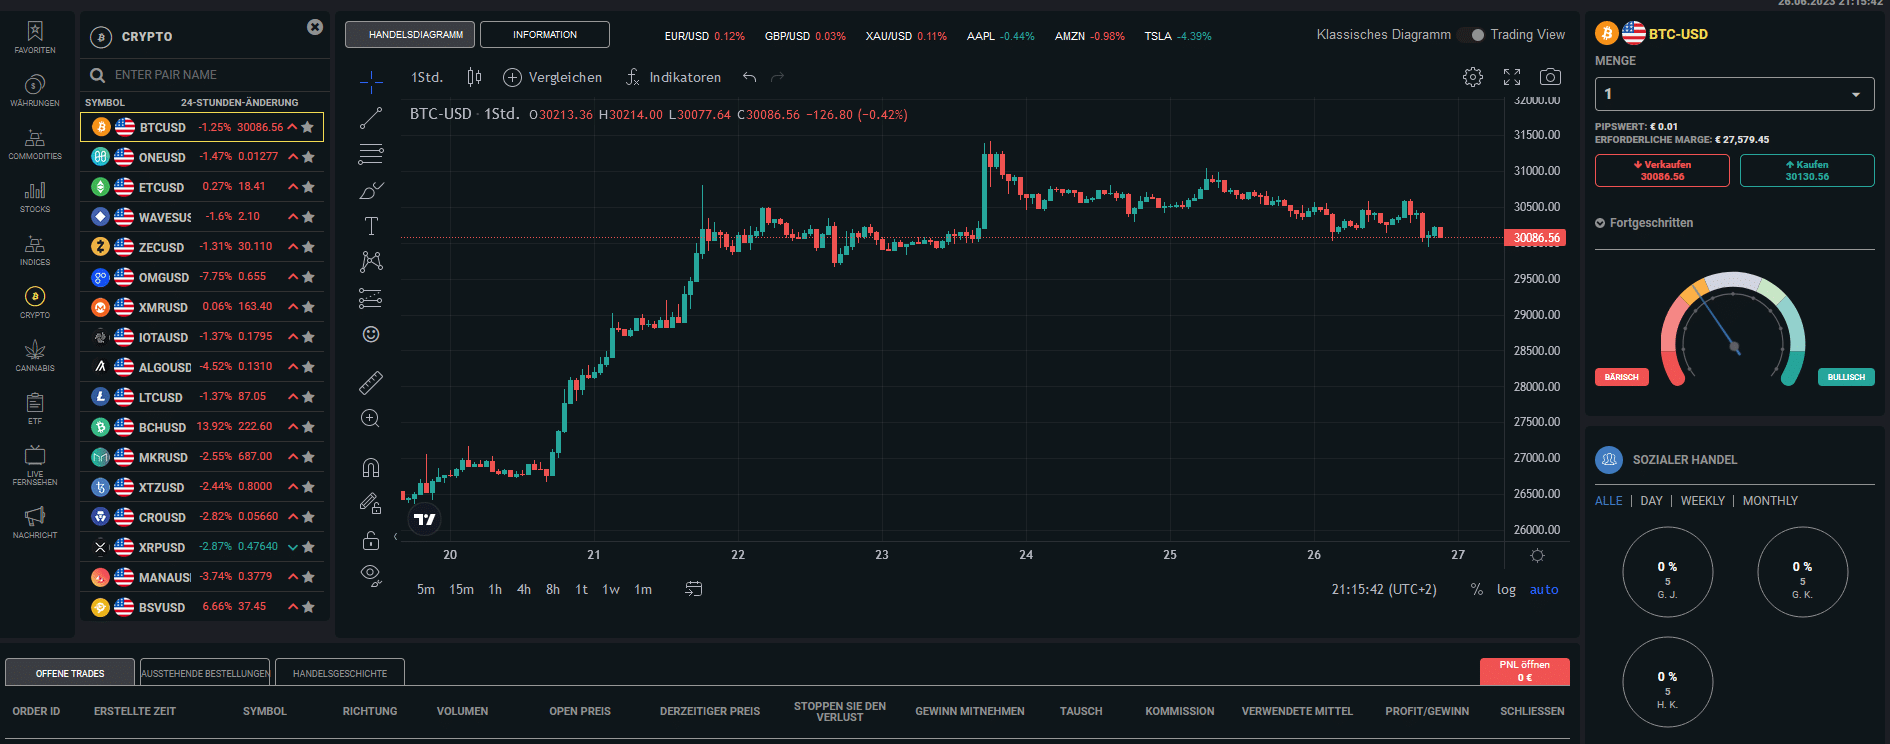
Task: Open Indikatoren indicators menu
Action: click(674, 77)
